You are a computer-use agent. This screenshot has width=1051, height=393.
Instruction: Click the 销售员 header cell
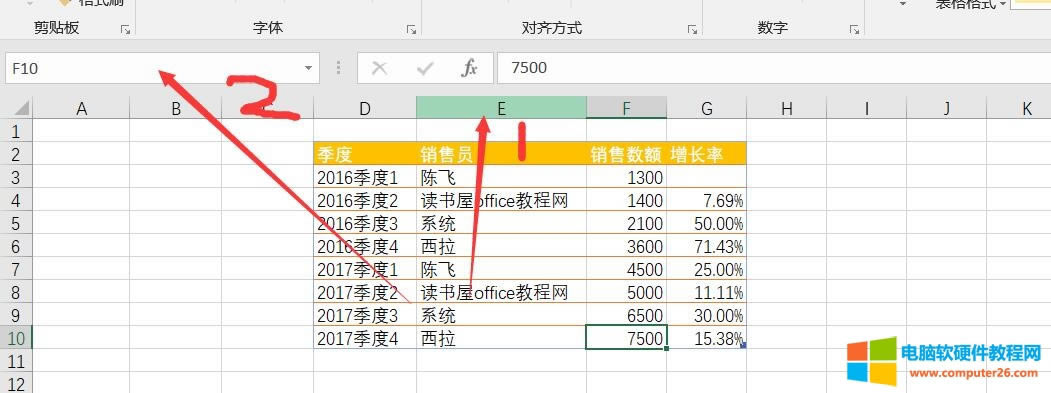(x=501, y=154)
